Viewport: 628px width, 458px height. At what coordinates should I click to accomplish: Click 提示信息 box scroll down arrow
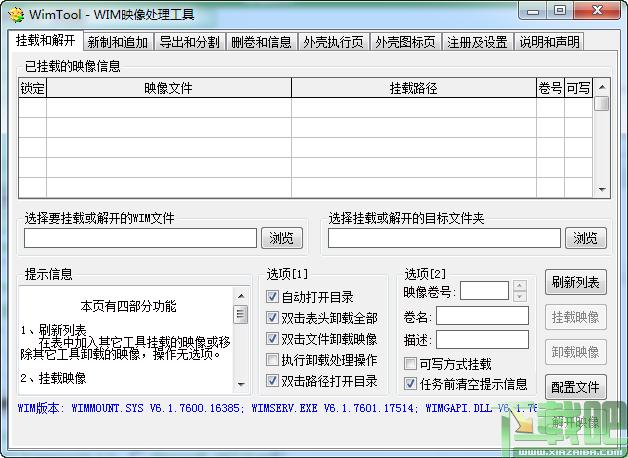tap(241, 384)
